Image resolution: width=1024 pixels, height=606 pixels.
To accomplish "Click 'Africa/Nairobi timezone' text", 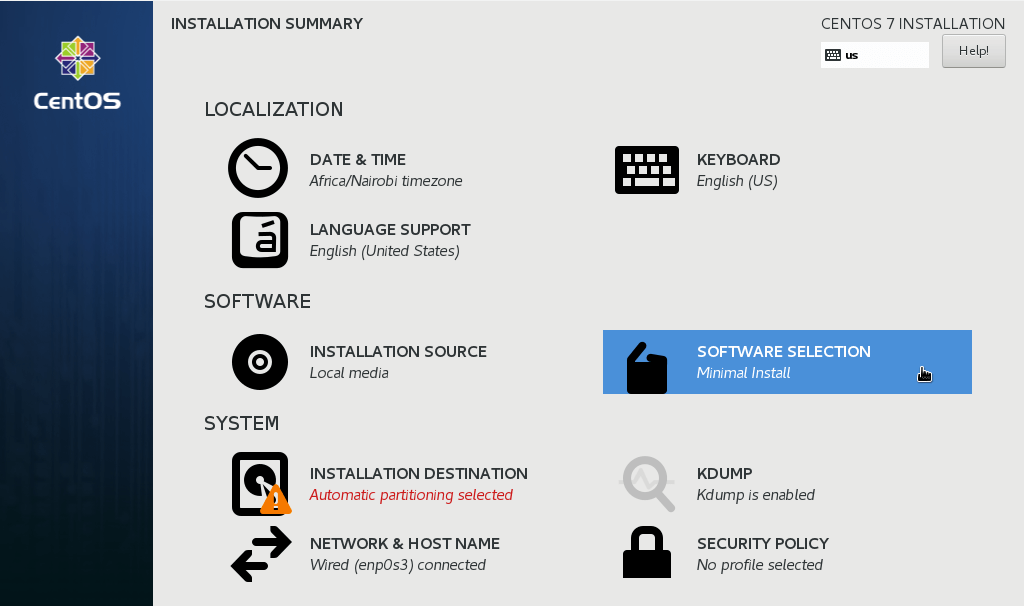I will tap(386, 181).
